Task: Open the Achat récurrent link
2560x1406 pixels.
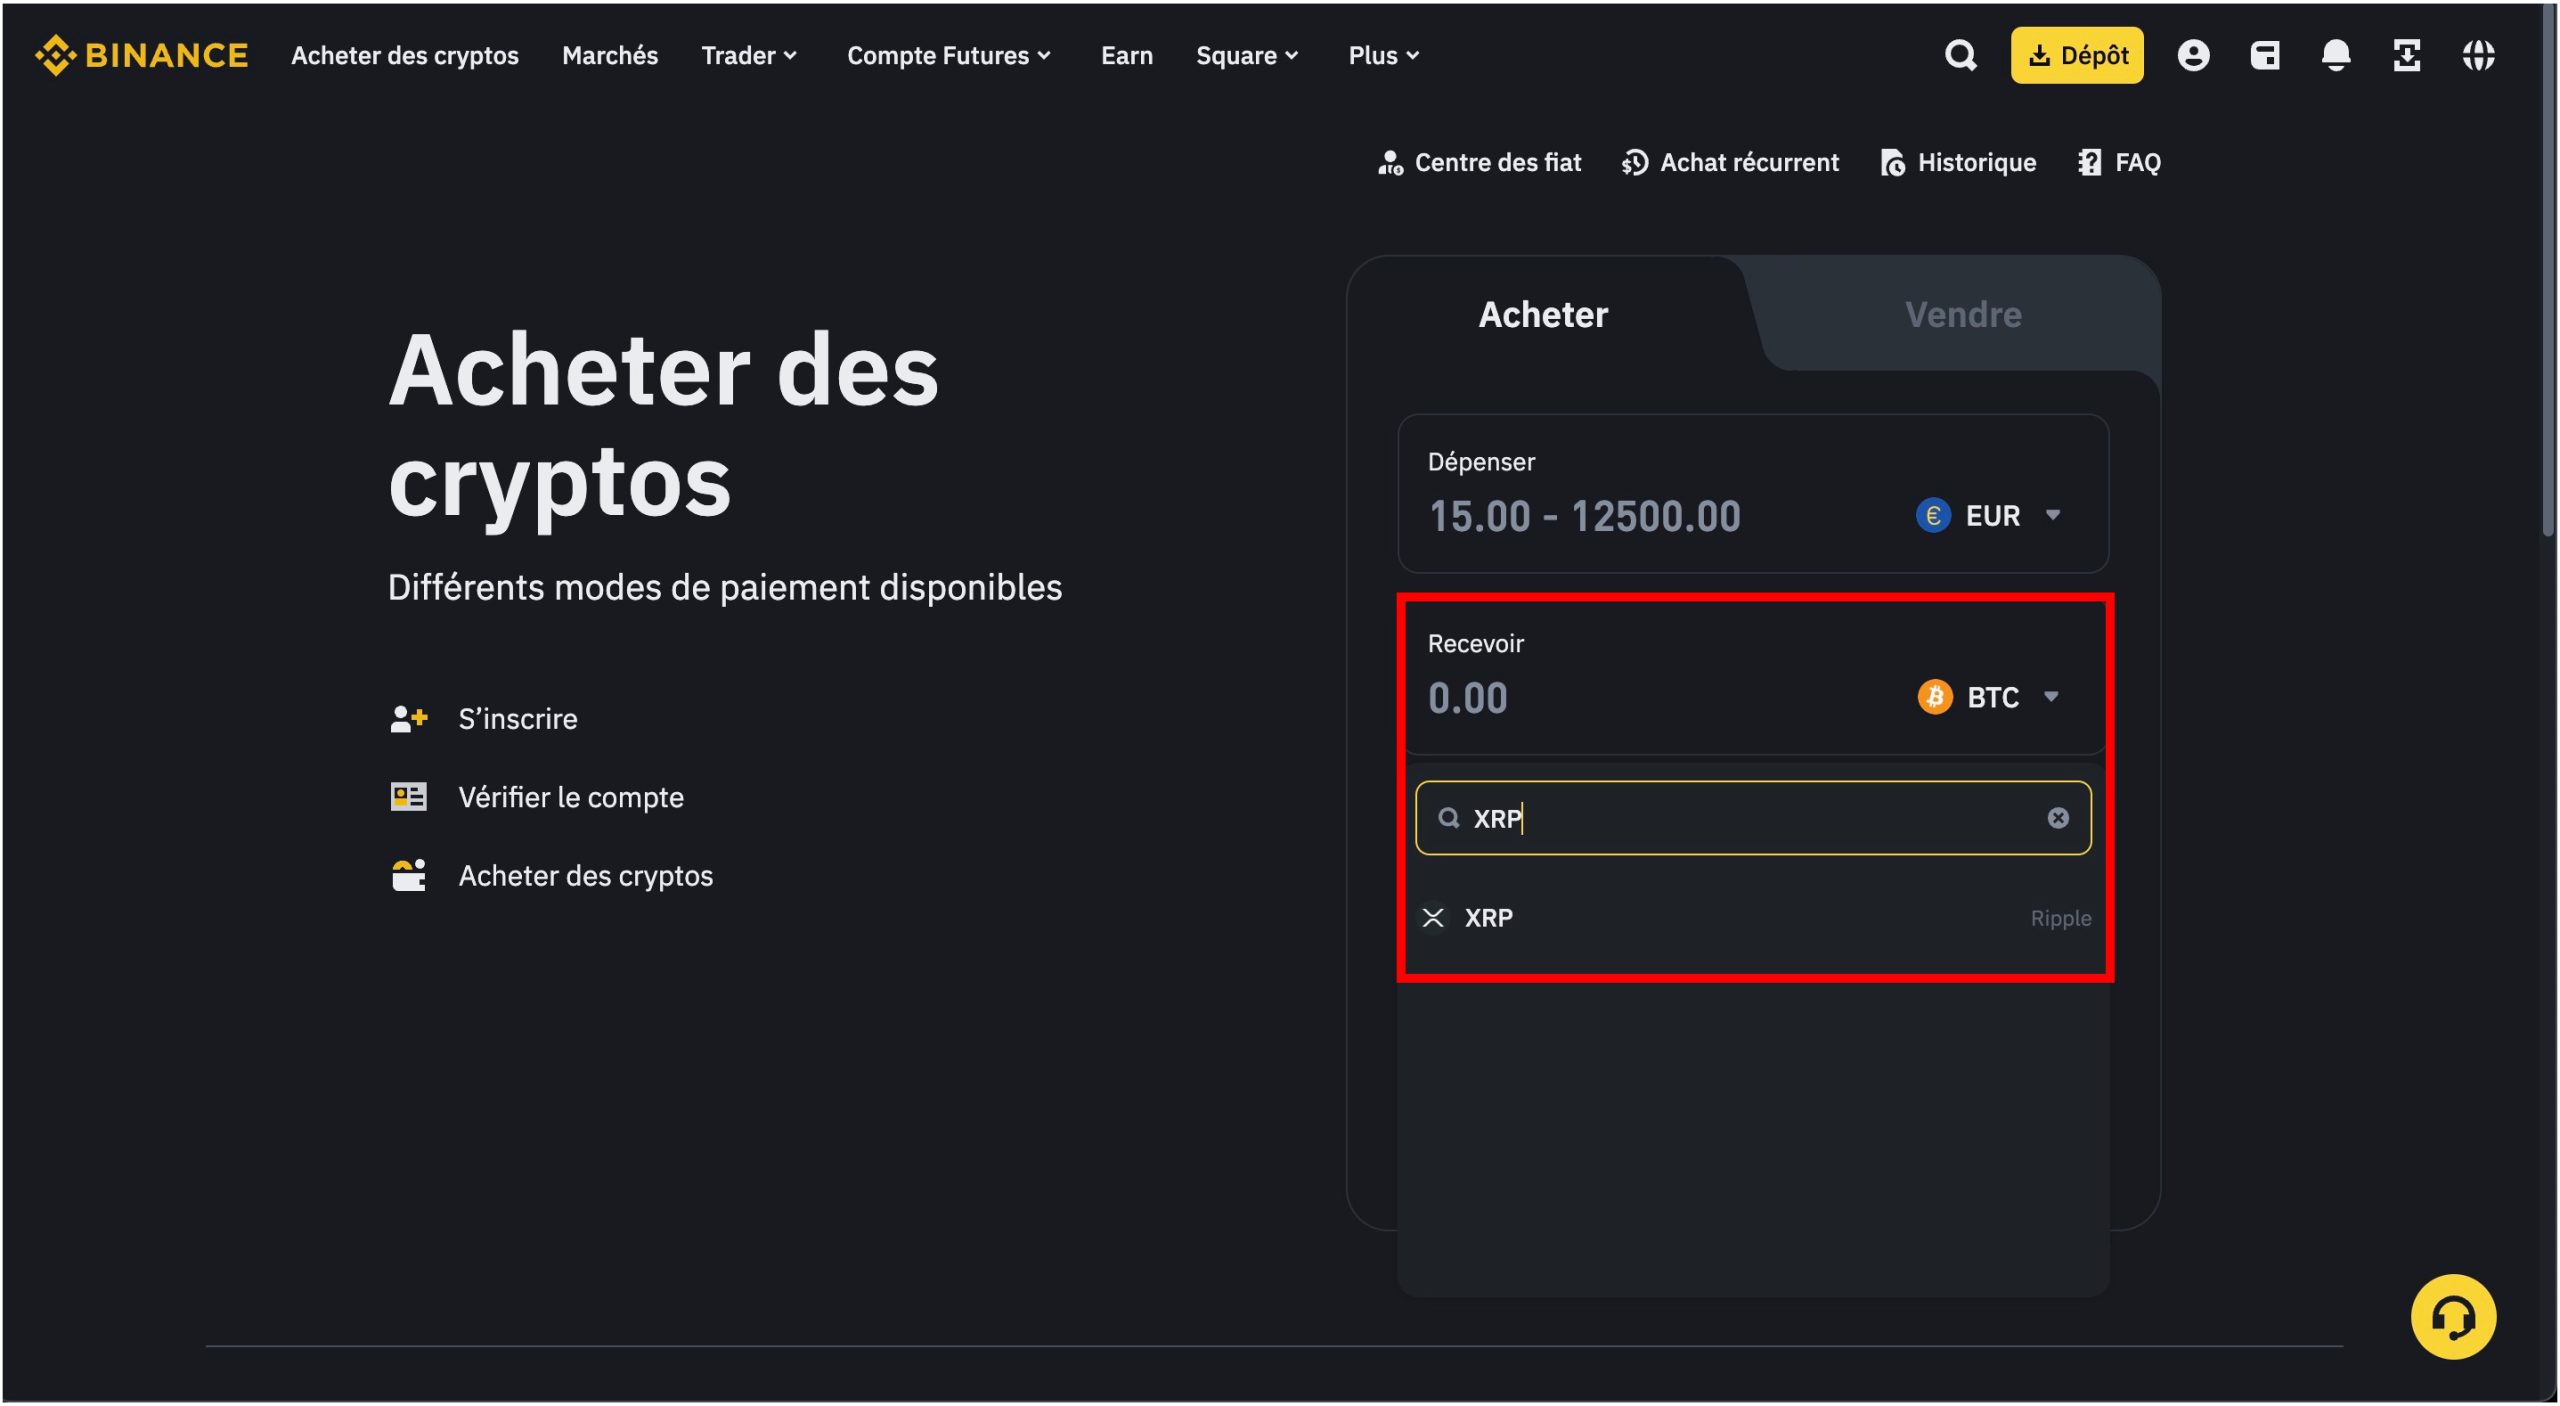Action: (x=1730, y=162)
